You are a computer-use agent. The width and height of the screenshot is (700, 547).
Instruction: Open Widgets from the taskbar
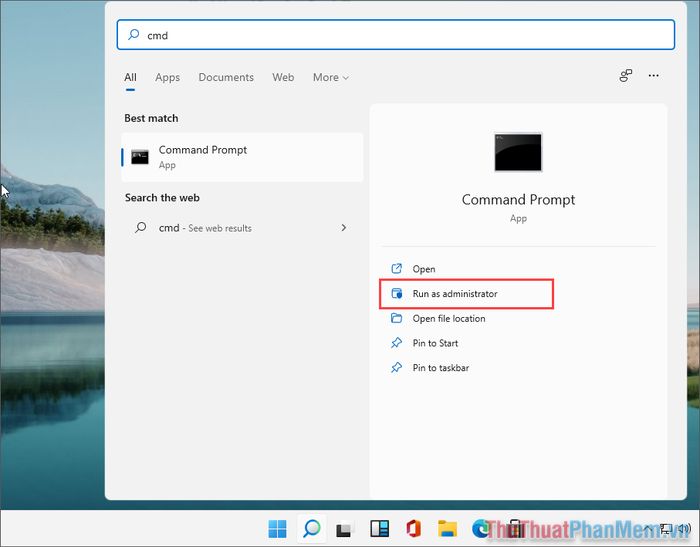point(379,529)
